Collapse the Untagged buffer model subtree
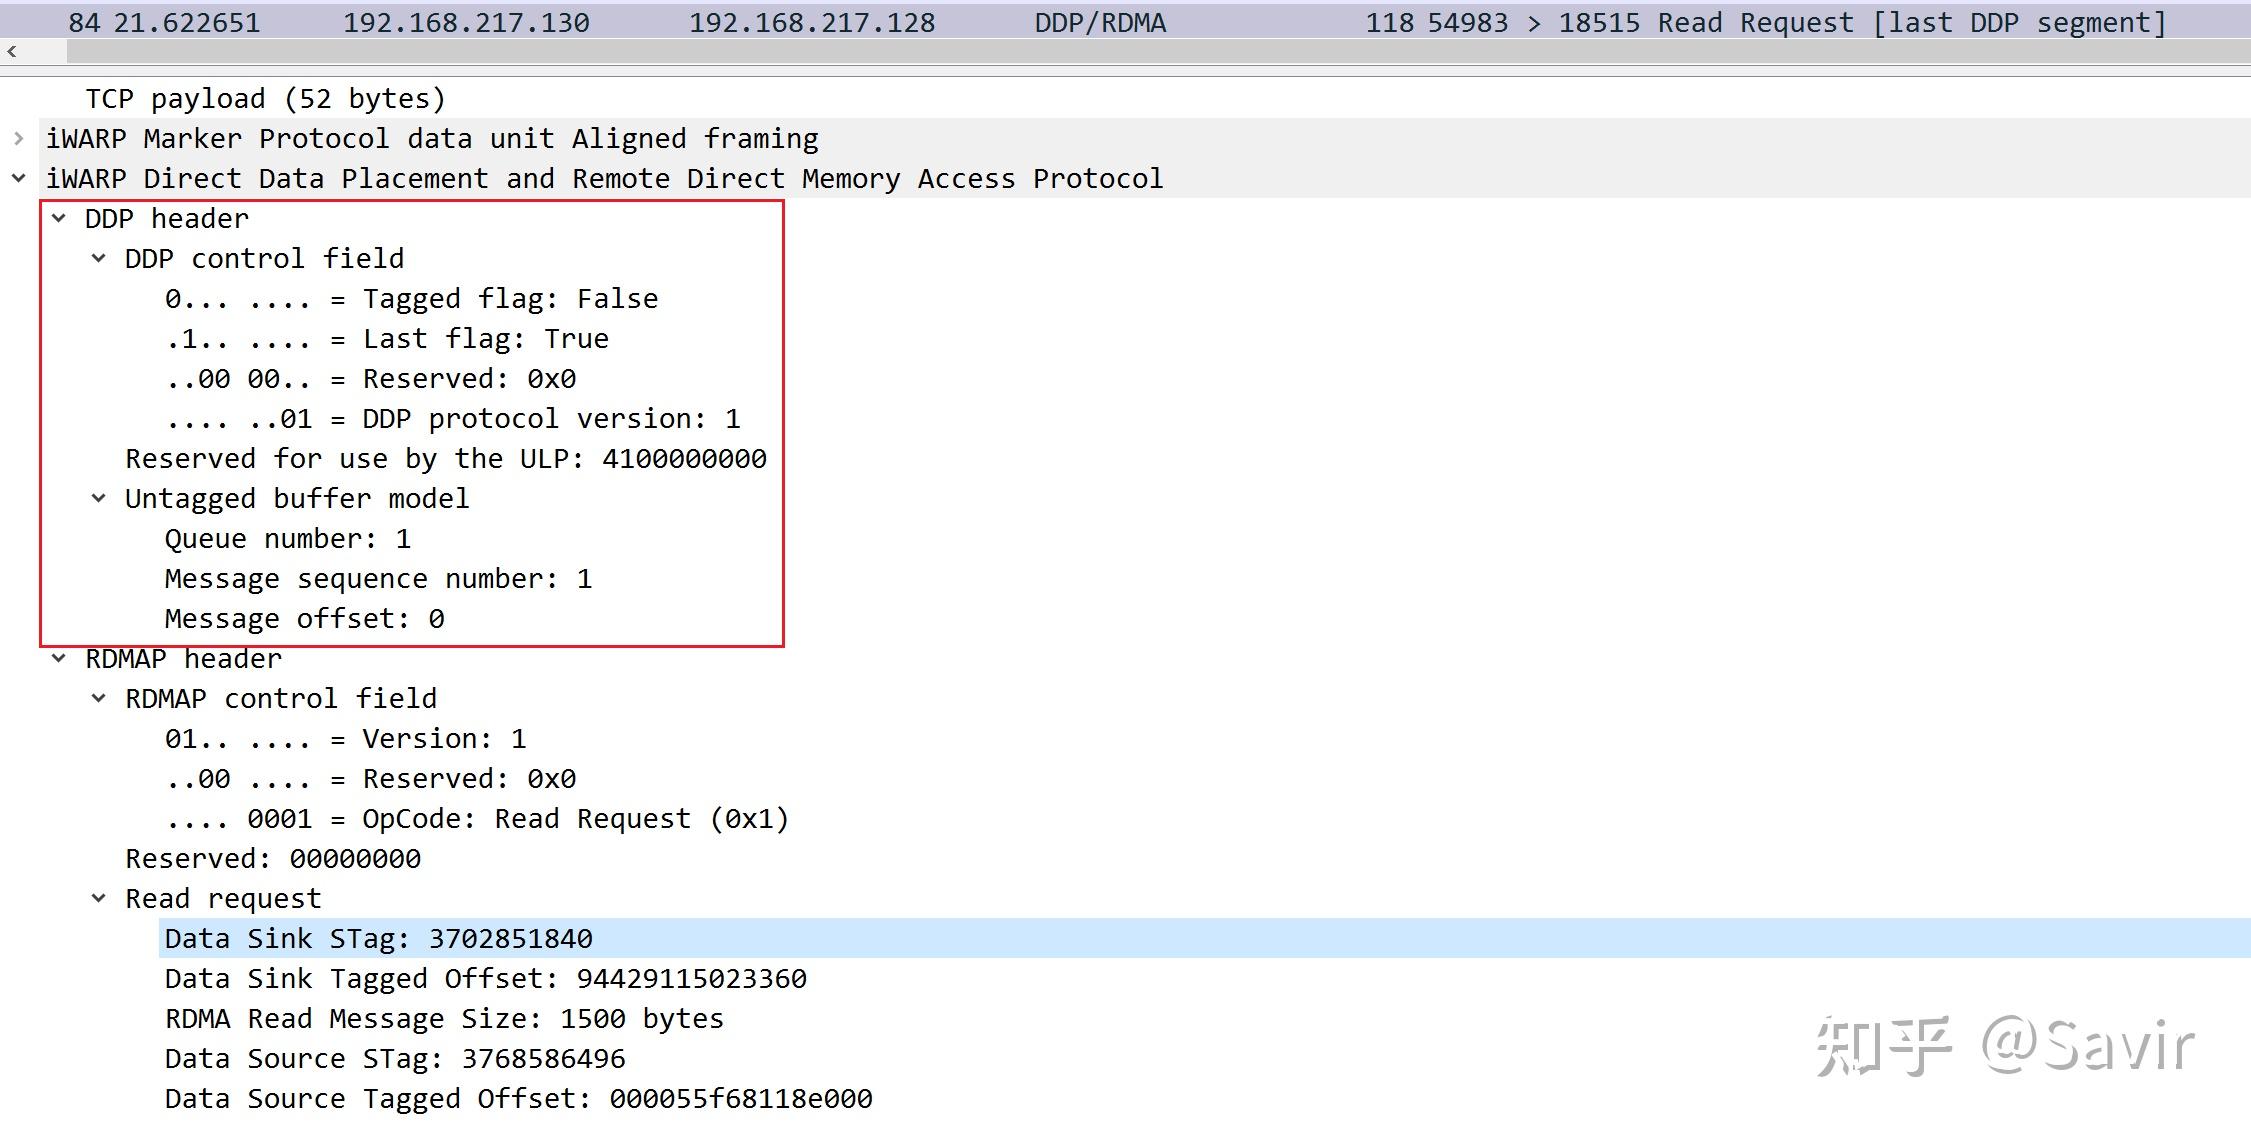This screenshot has height=1136, width=2251. coord(98,498)
